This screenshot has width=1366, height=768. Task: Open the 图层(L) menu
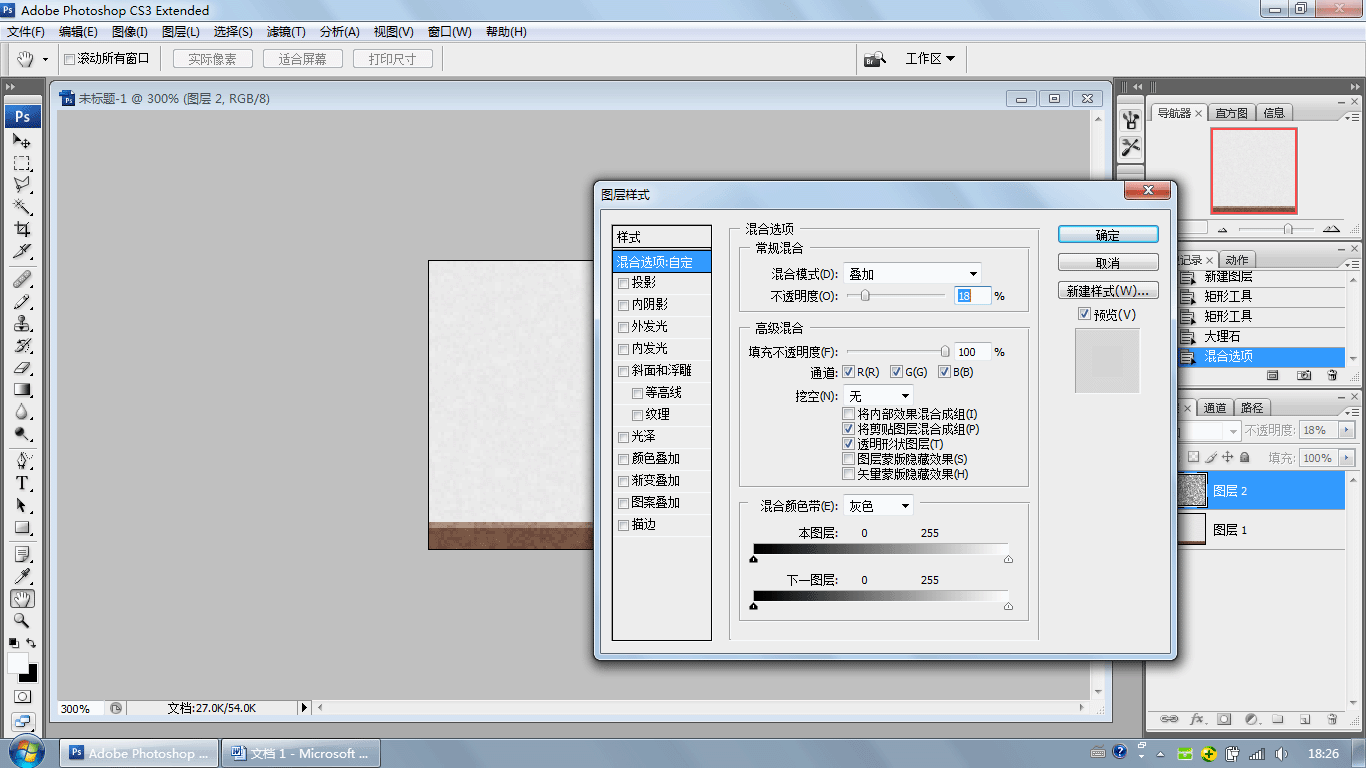click(x=181, y=32)
